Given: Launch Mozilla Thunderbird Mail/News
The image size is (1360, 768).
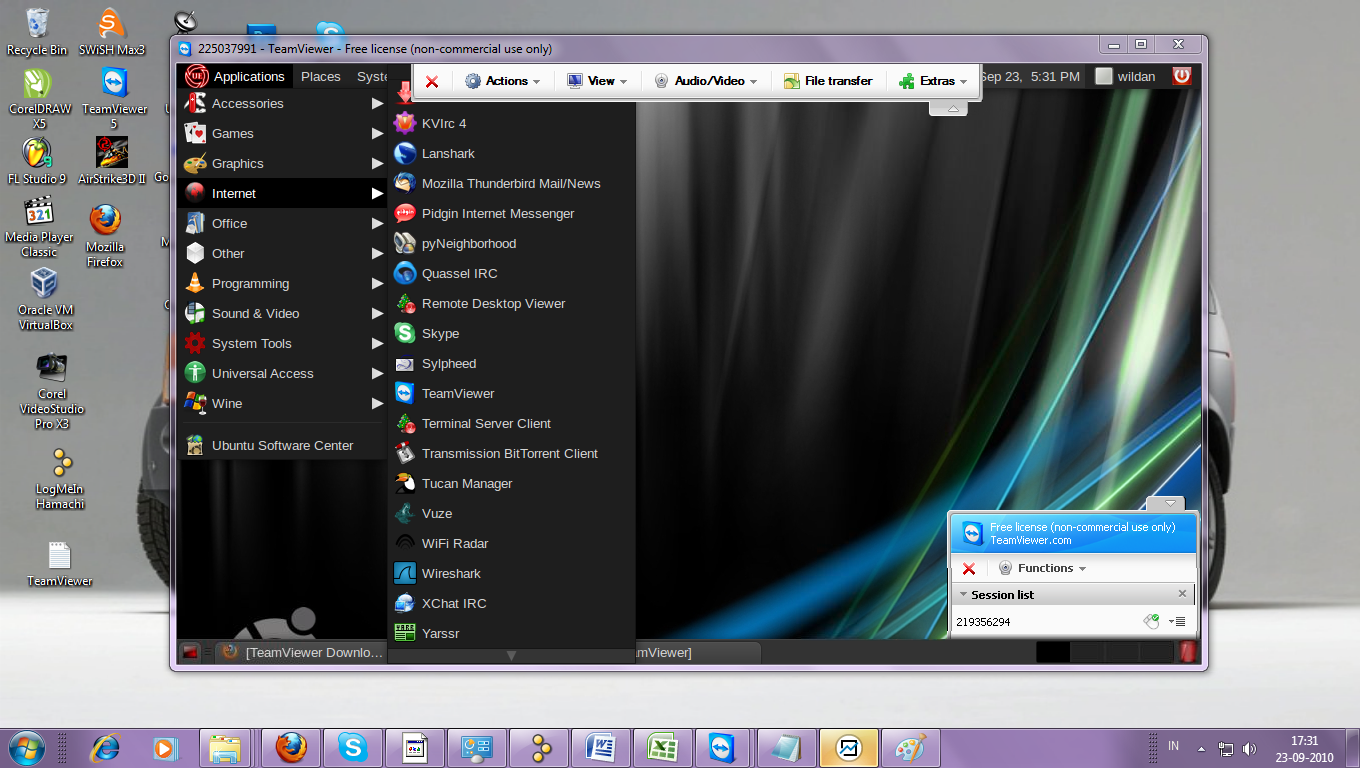Looking at the screenshot, I should tap(511, 183).
